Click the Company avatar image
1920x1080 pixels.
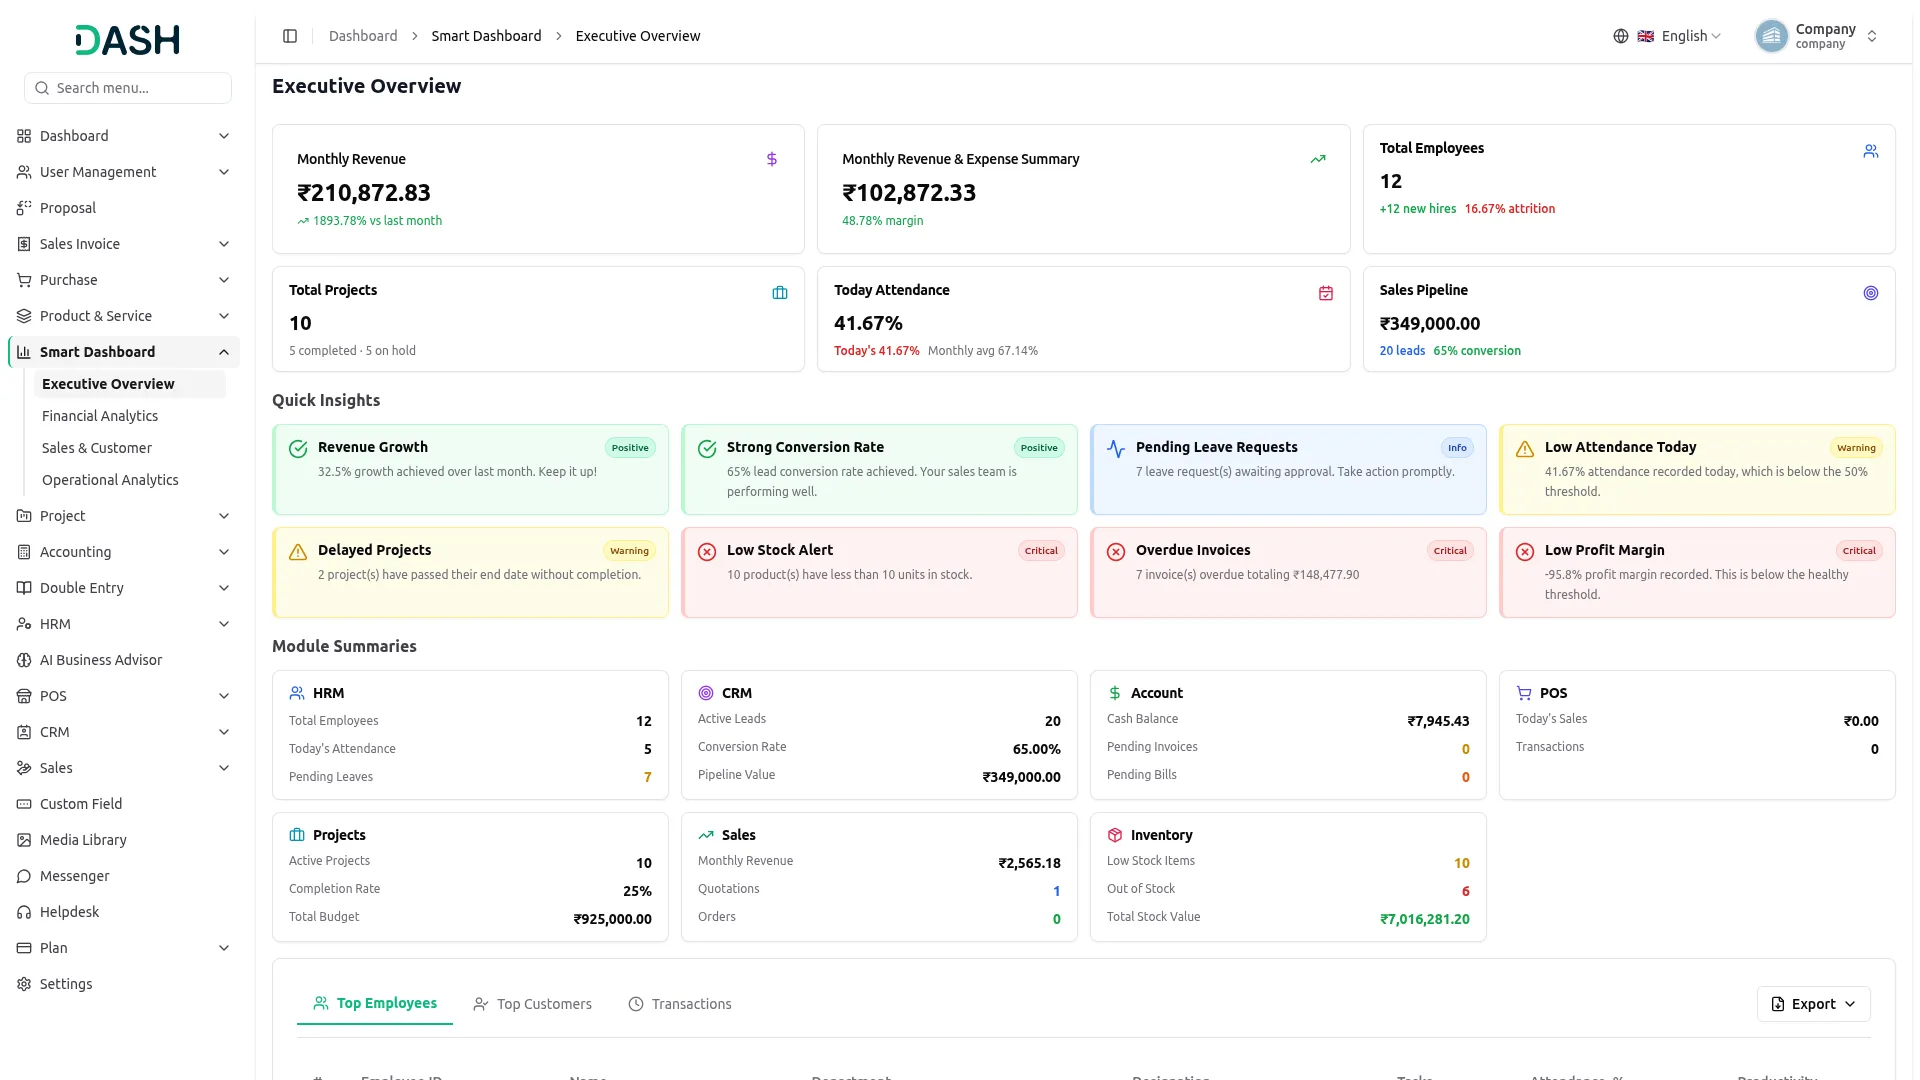point(1771,36)
